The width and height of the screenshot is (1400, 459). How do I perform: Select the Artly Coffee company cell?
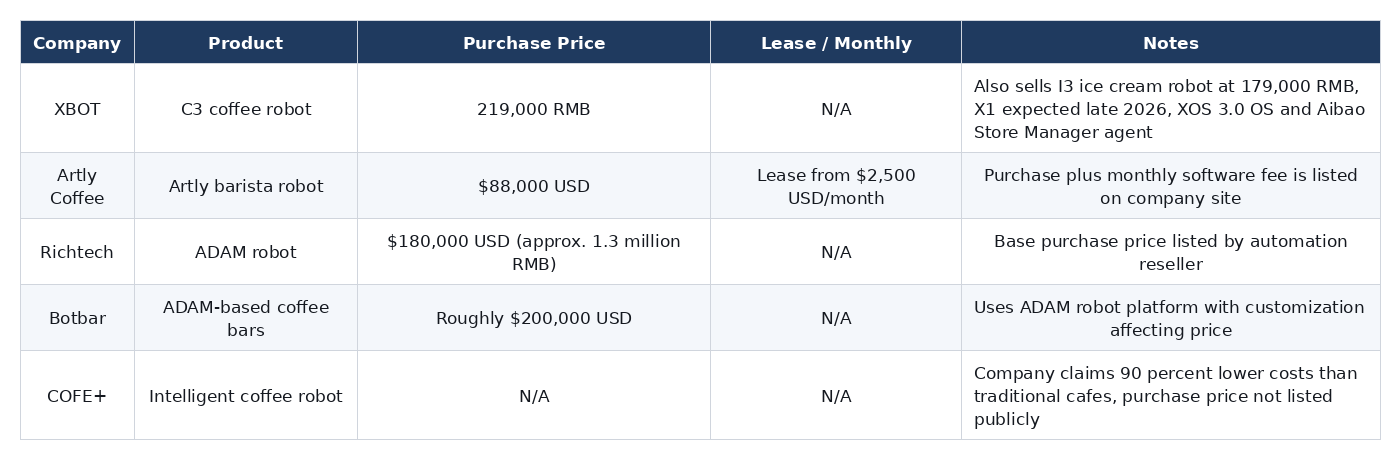pos(77,186)
